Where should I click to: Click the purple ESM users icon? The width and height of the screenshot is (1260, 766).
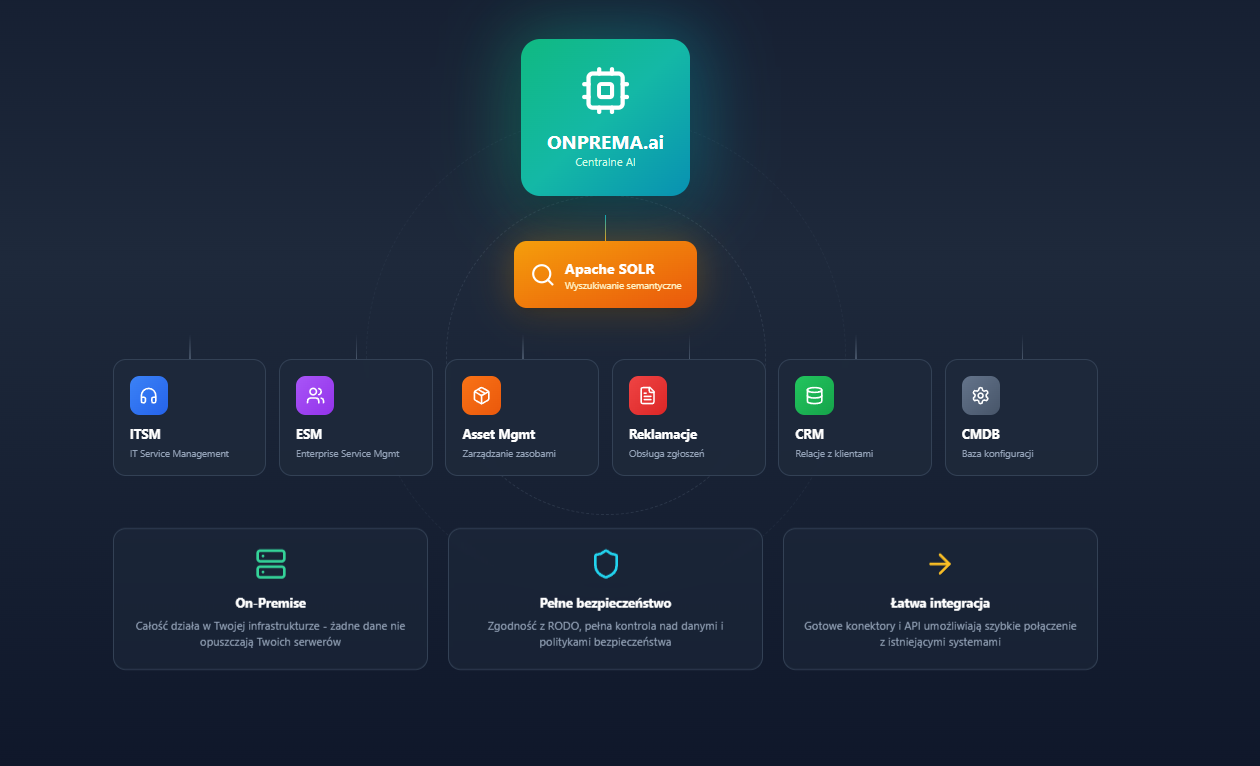tap(315, 395)
